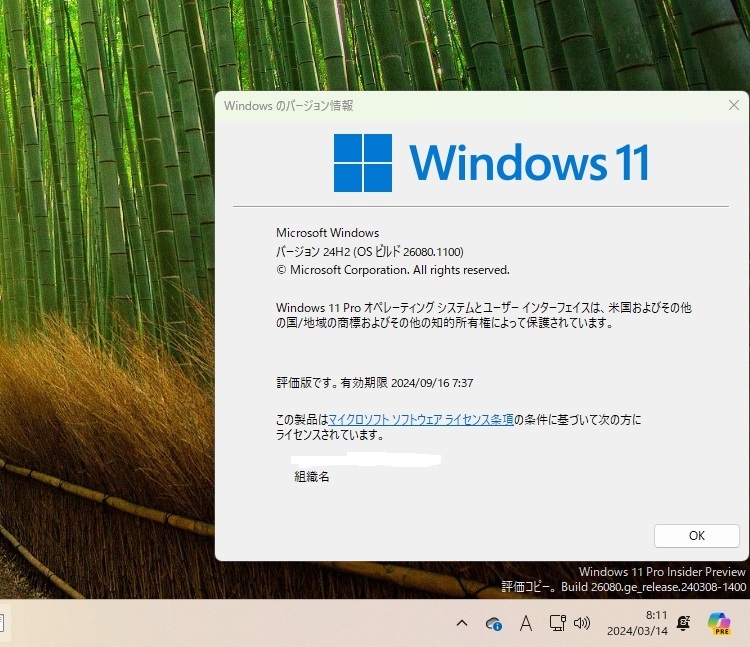The width and height of the screenshot is (750, 647).
Task: Click the '組織名' organization label
Action: [311, 476]
